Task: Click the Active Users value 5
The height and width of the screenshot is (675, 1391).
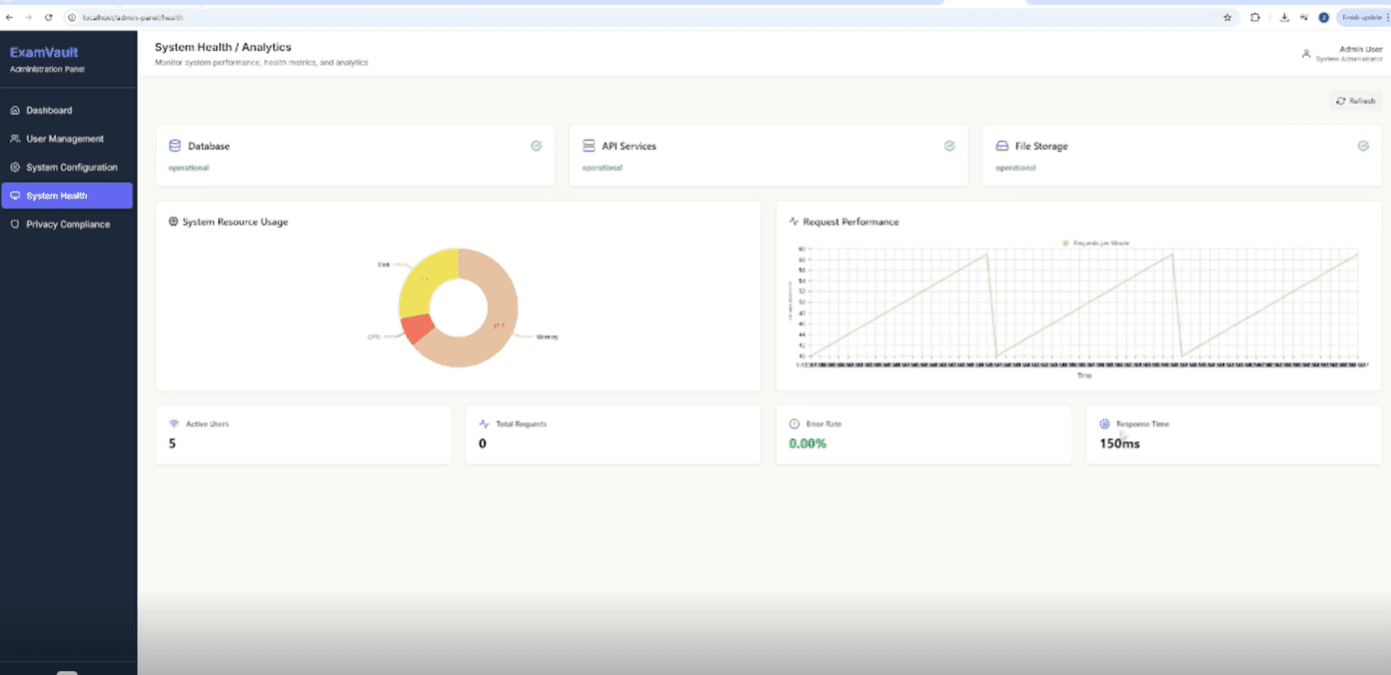Action: (172, 443)
